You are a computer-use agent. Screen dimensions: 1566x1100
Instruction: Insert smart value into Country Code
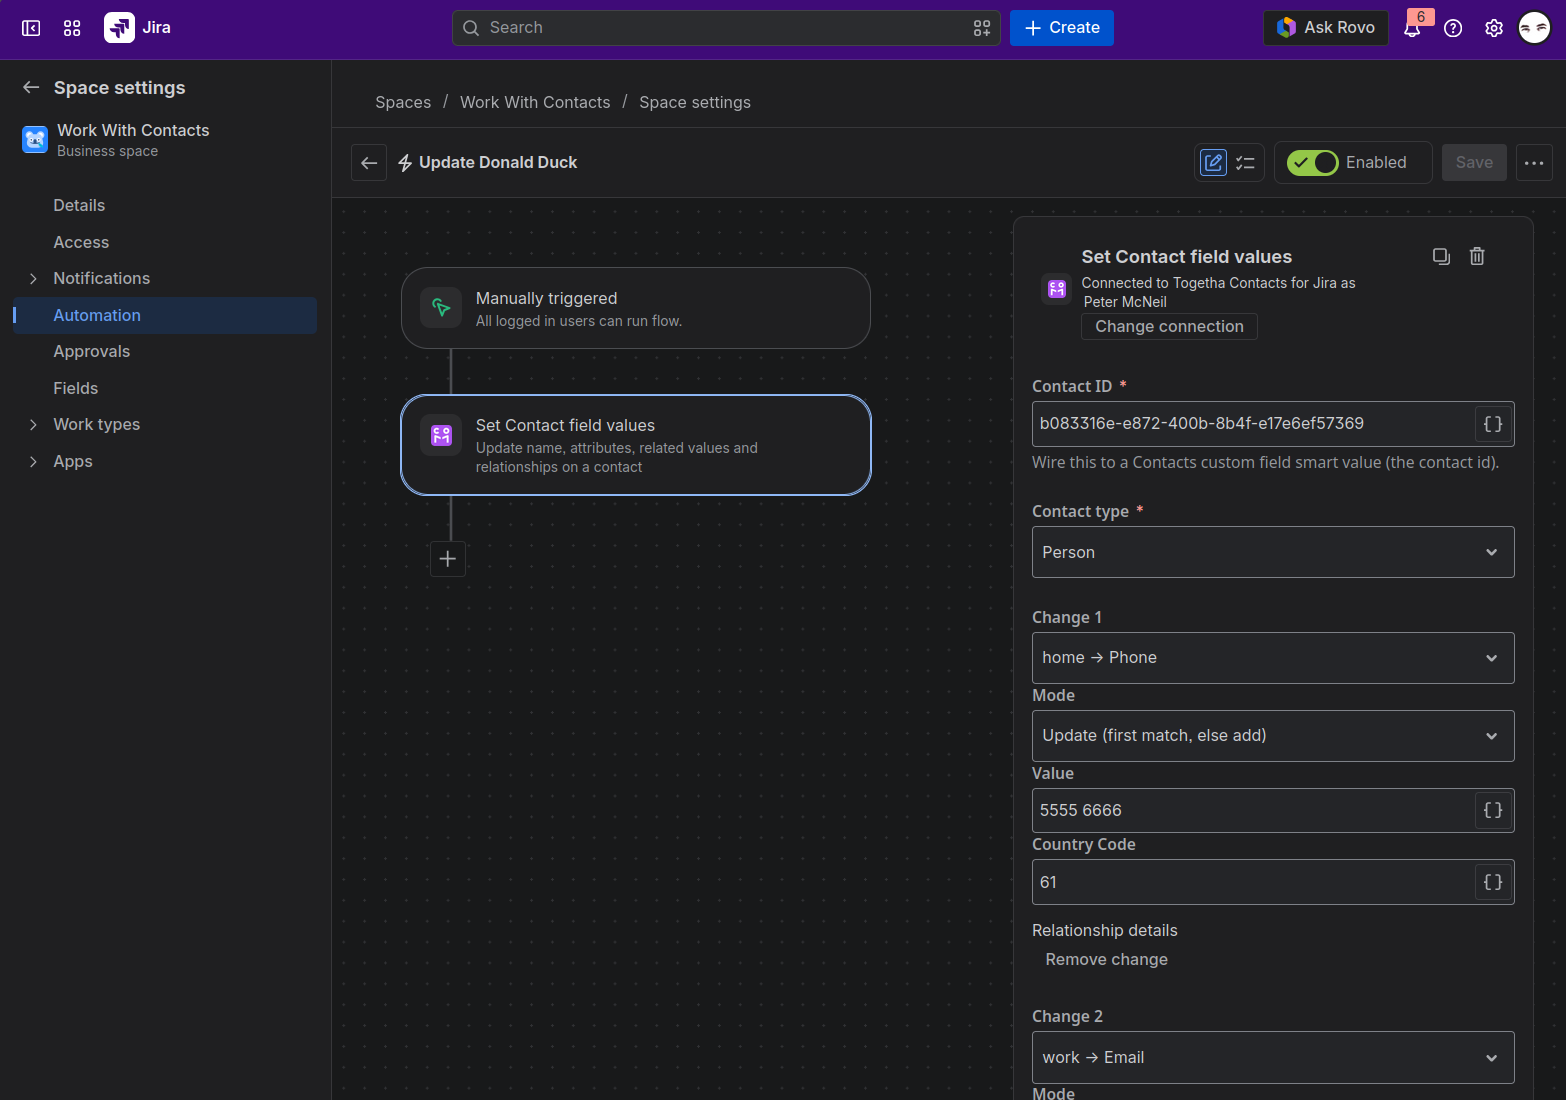1493,882
